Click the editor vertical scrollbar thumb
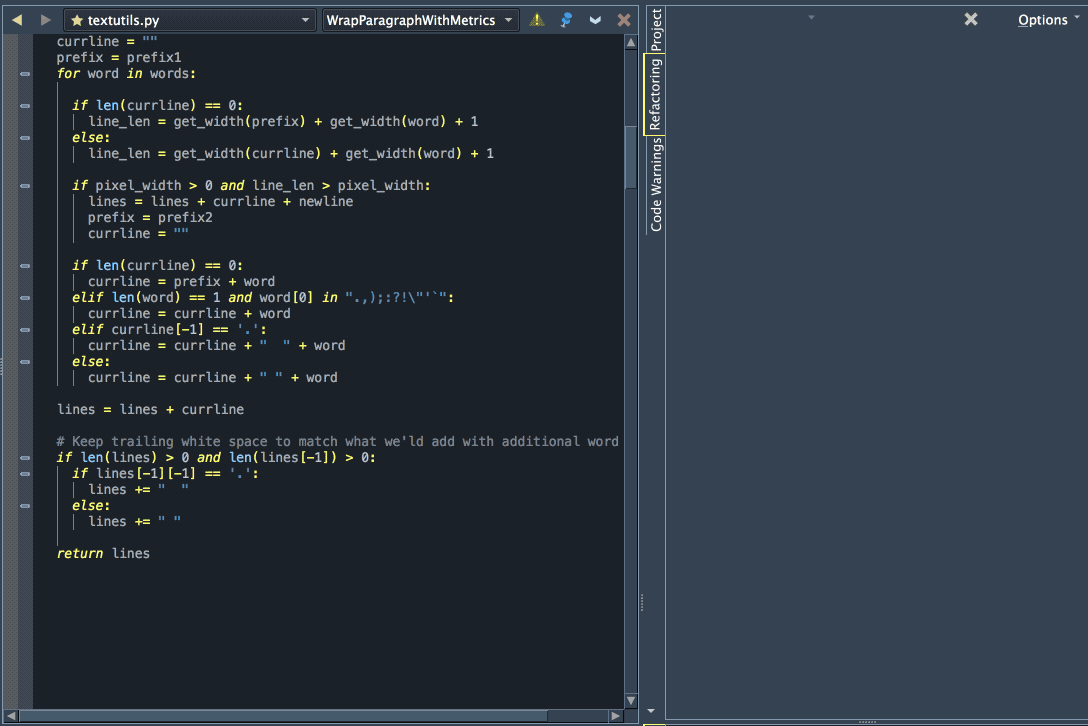1088x726 pixels. click(631, 157)
